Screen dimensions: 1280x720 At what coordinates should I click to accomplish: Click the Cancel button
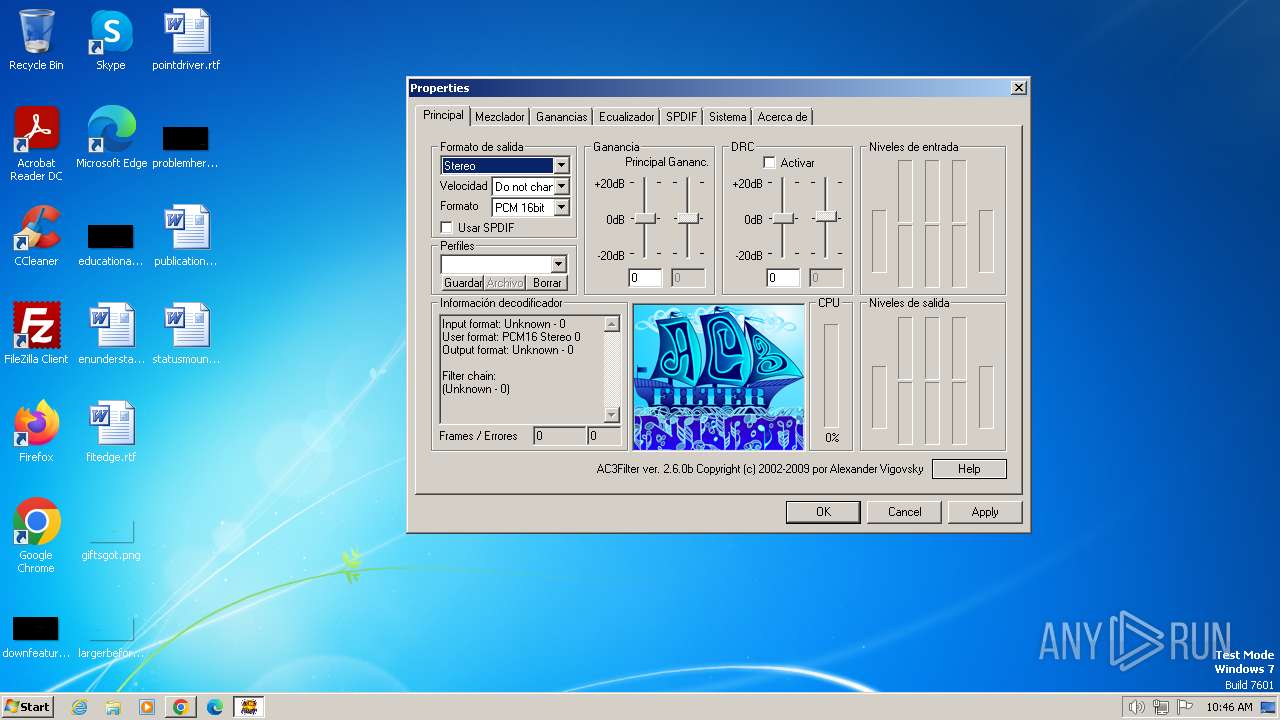click(x=905, y=512)
